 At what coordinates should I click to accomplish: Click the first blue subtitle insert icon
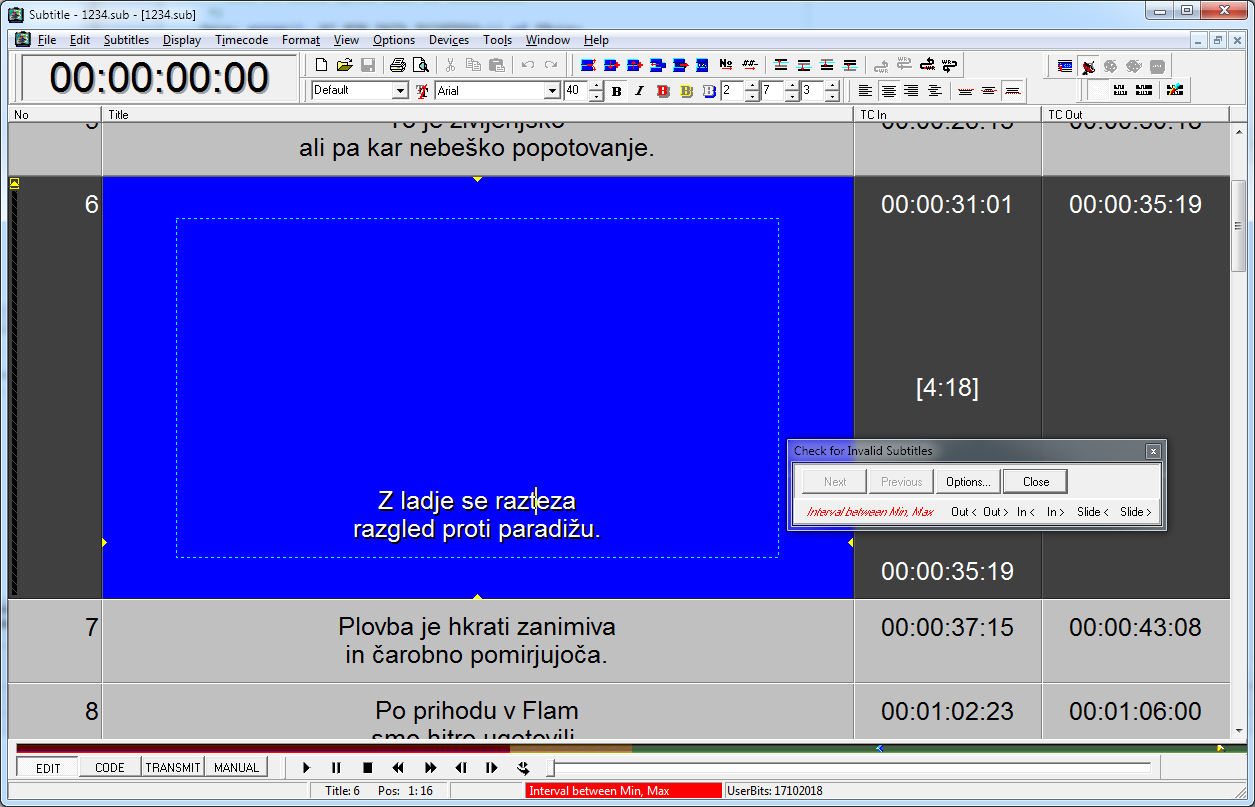pyautogui.click(x=588, y=65)
